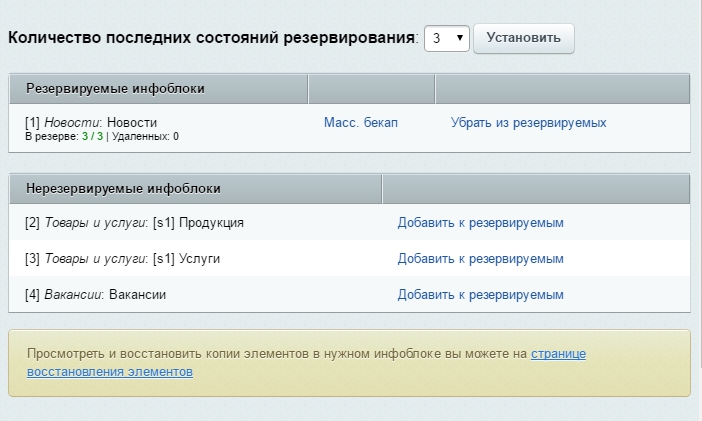The height and width of the screenshot is (421, 702).
Task: Click the "Убрать из резервируемых" link
Action: click(528, 123)
